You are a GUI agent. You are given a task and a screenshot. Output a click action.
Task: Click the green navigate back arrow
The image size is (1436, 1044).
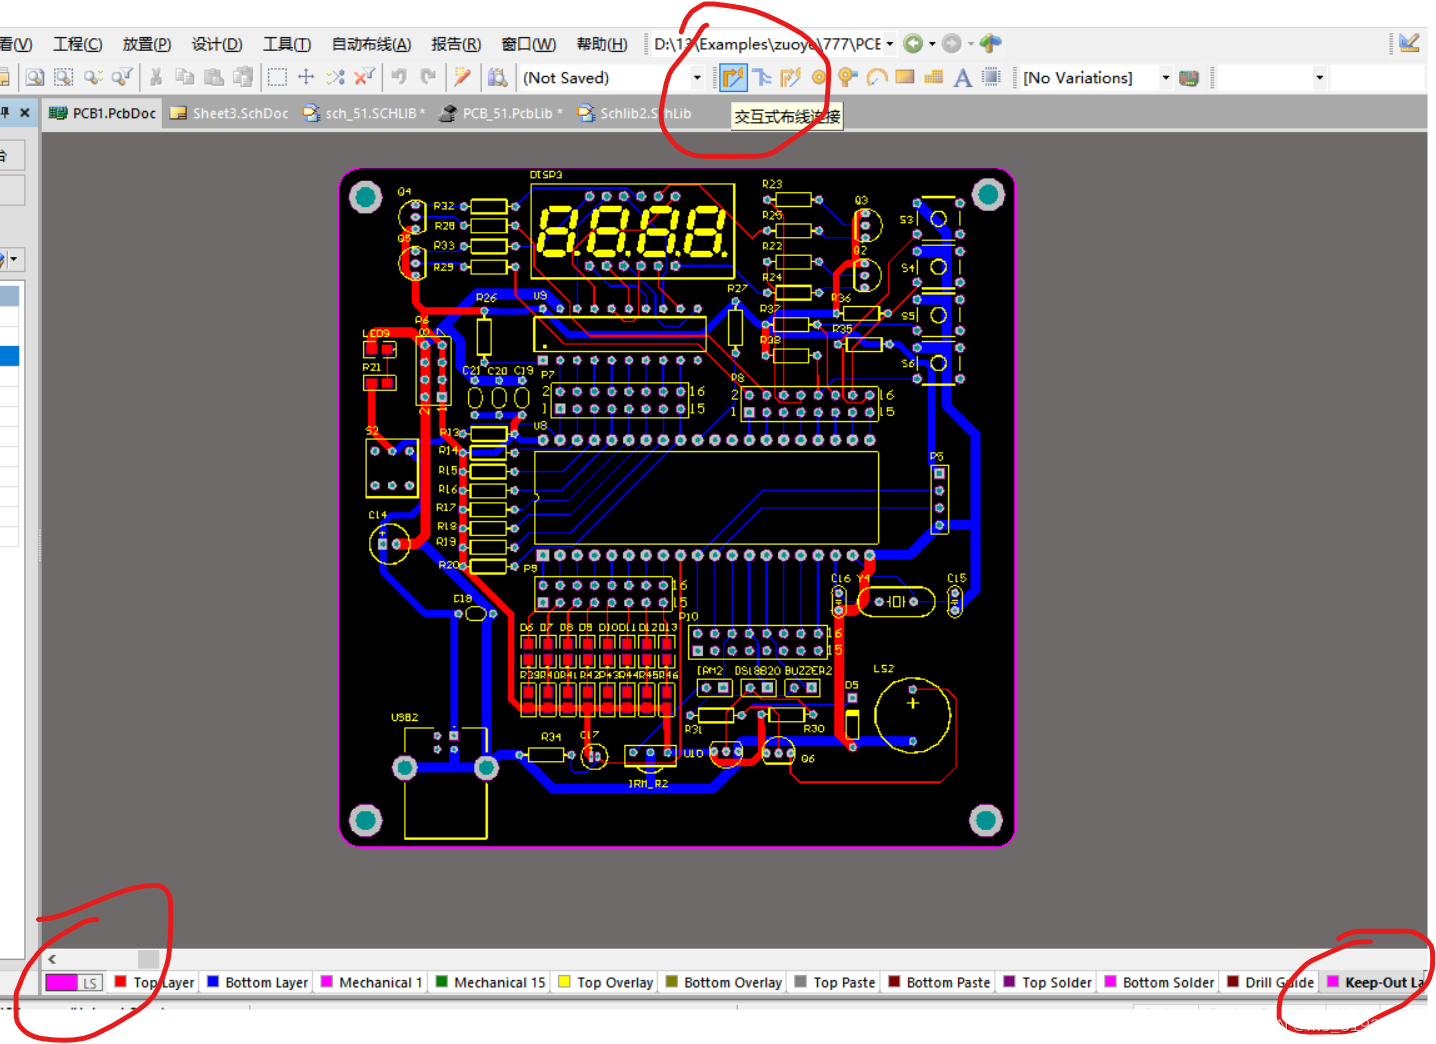coord(912,43)
